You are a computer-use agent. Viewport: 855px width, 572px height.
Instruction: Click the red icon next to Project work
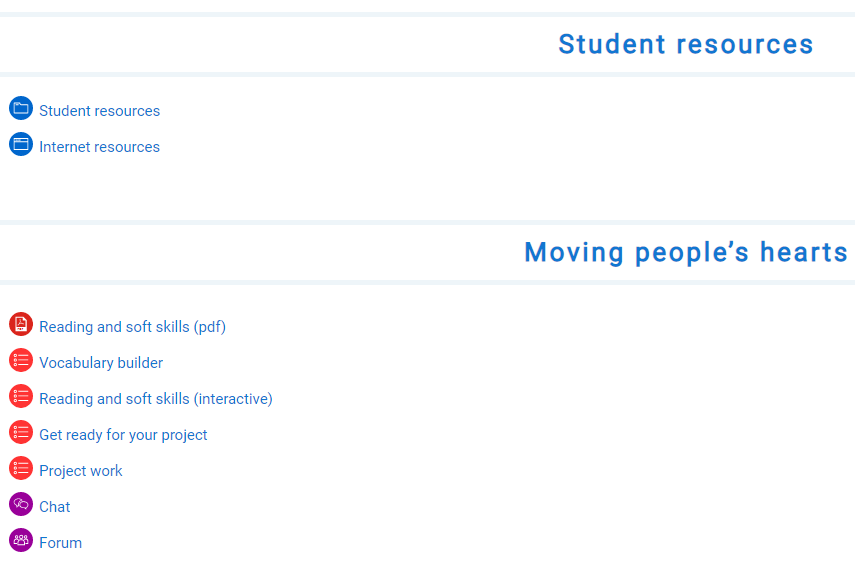click(x=21, y=468)
